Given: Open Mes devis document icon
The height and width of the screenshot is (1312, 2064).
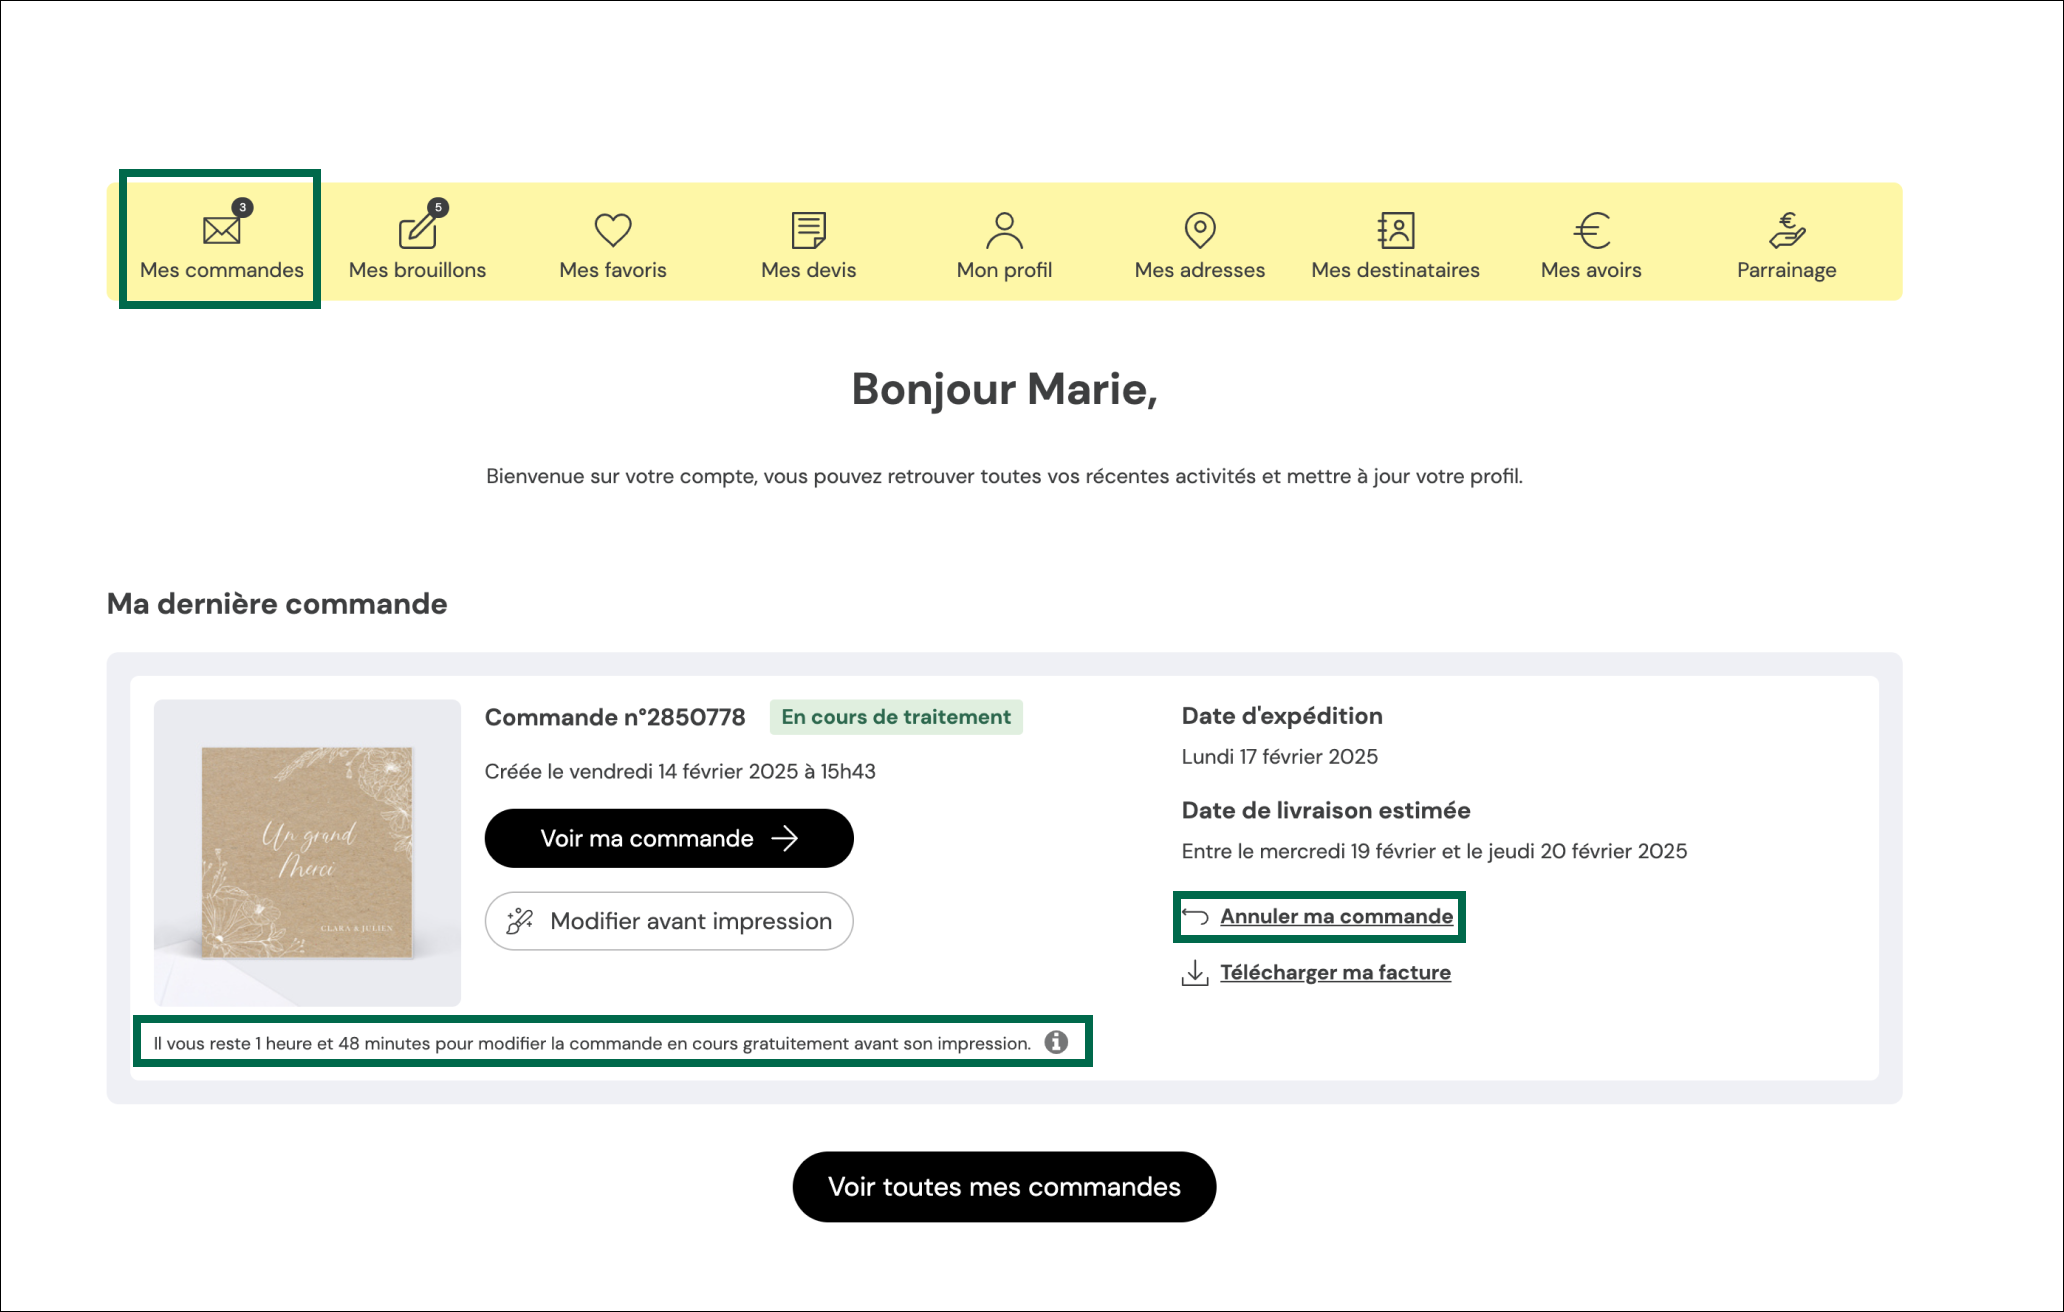Looking at the screenshot, I should click(808, 229).
